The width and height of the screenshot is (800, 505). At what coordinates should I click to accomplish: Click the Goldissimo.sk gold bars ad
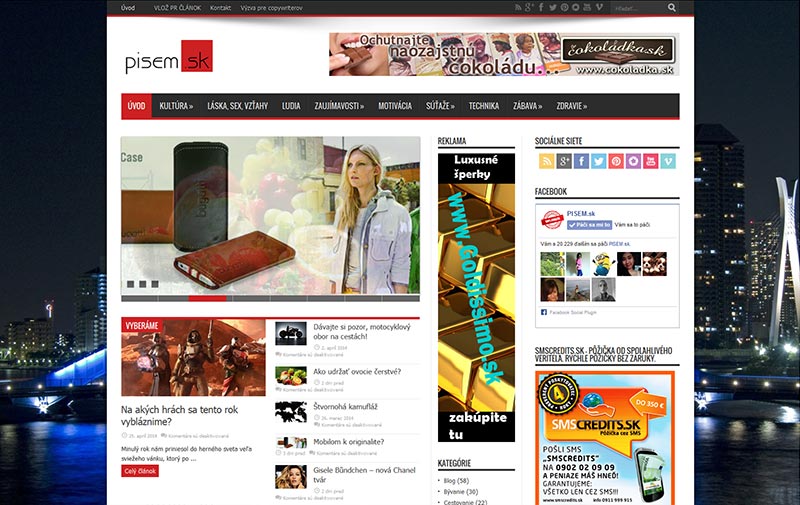[x=477, y=297]
